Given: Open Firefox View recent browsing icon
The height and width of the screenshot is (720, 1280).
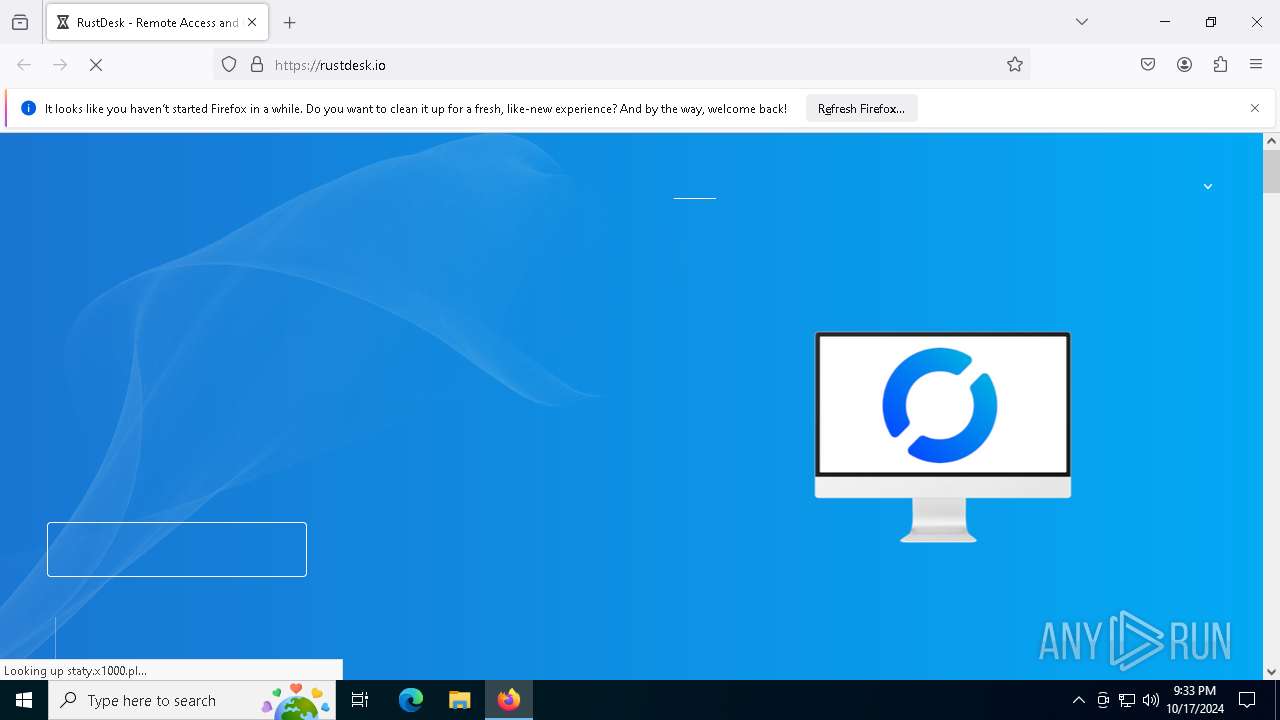Looking at the screenshot, I should coord(20,22).
